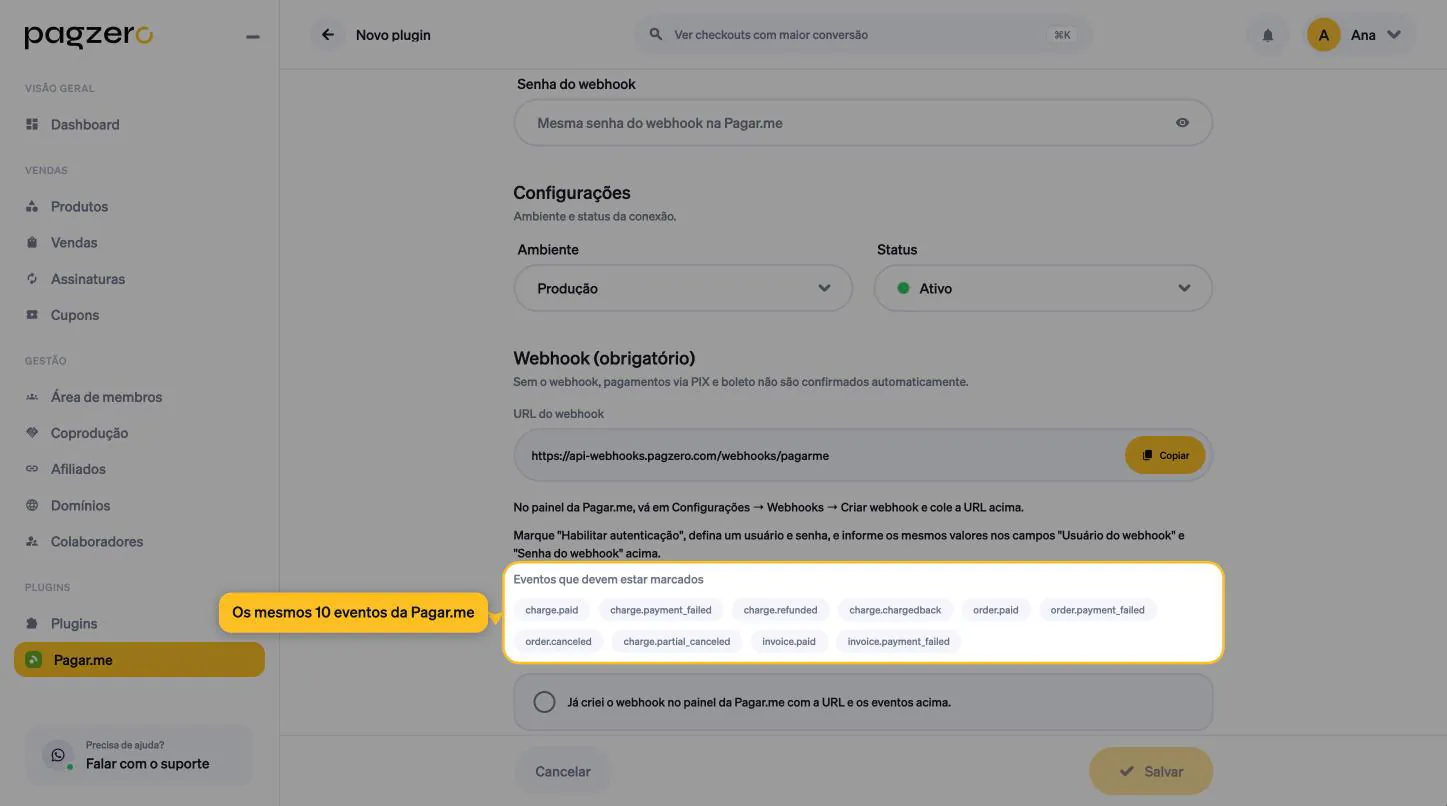Focus the Senha do webhook field
Viewport: 1447px width, 806px height.
[x=863, y=123]
